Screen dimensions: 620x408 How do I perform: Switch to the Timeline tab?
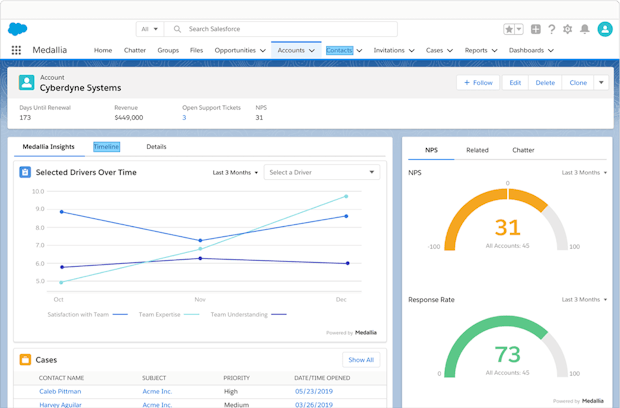[106, 147]
